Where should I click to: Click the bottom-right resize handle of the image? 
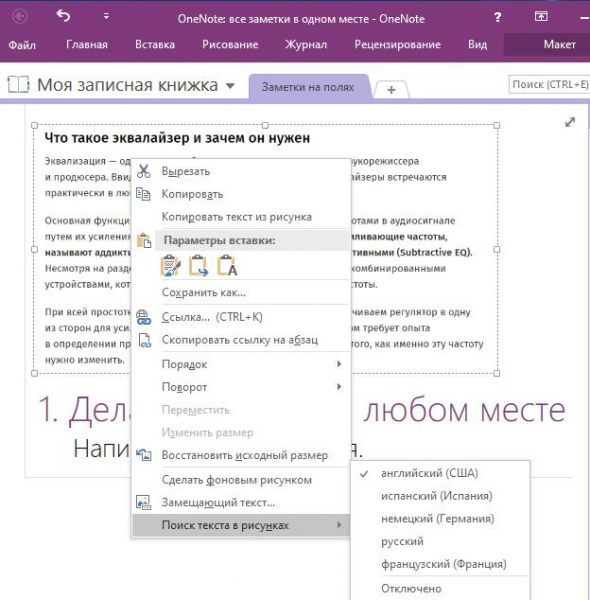497,373
